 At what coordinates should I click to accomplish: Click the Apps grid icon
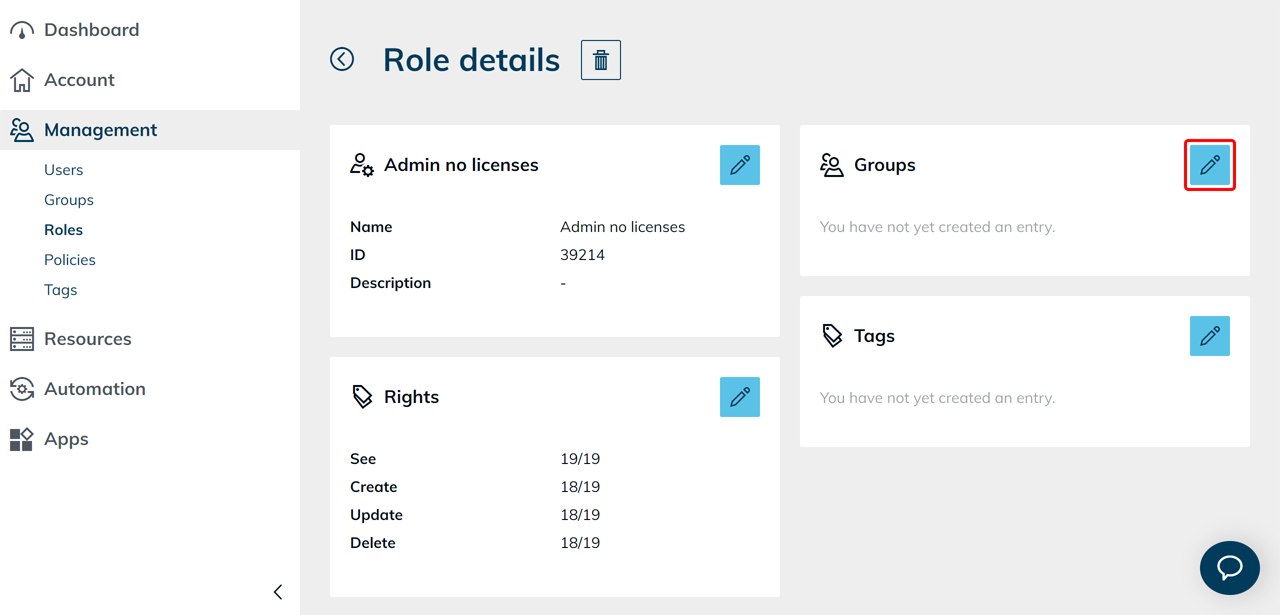tap(22, 439)
